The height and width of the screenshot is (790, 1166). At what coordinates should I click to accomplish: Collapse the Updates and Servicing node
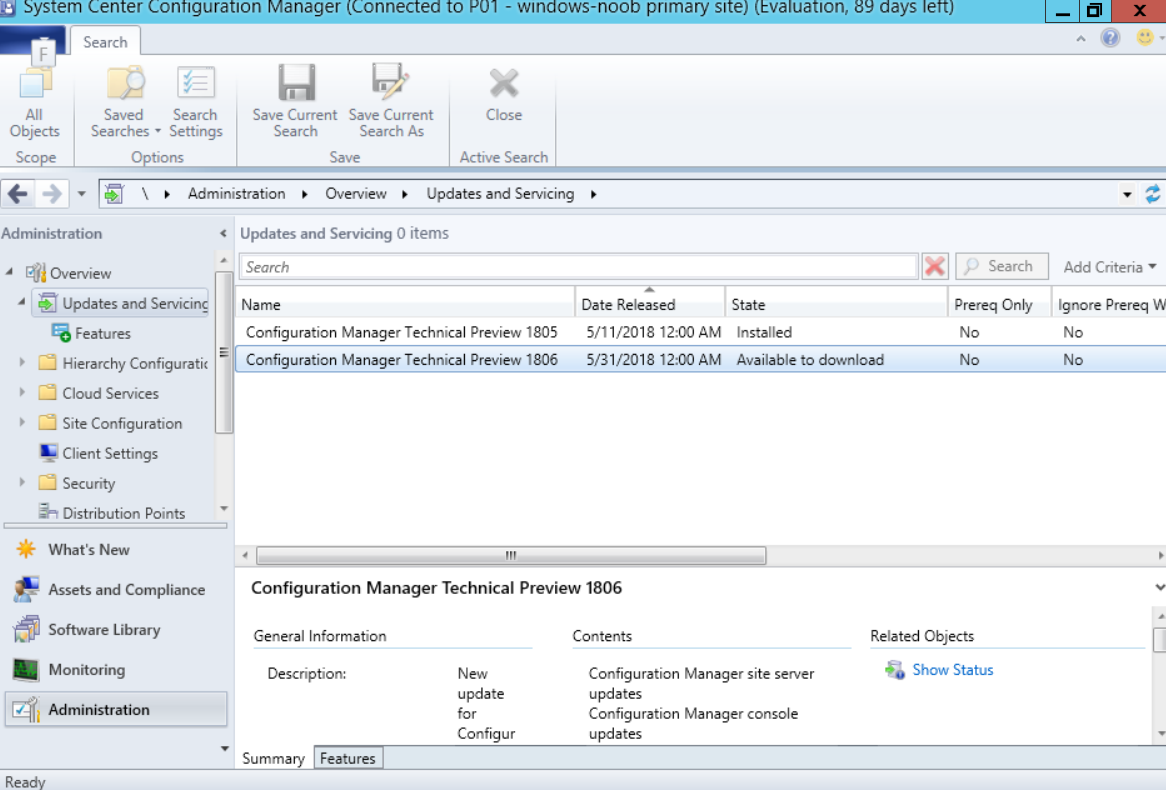click(22, 302)
